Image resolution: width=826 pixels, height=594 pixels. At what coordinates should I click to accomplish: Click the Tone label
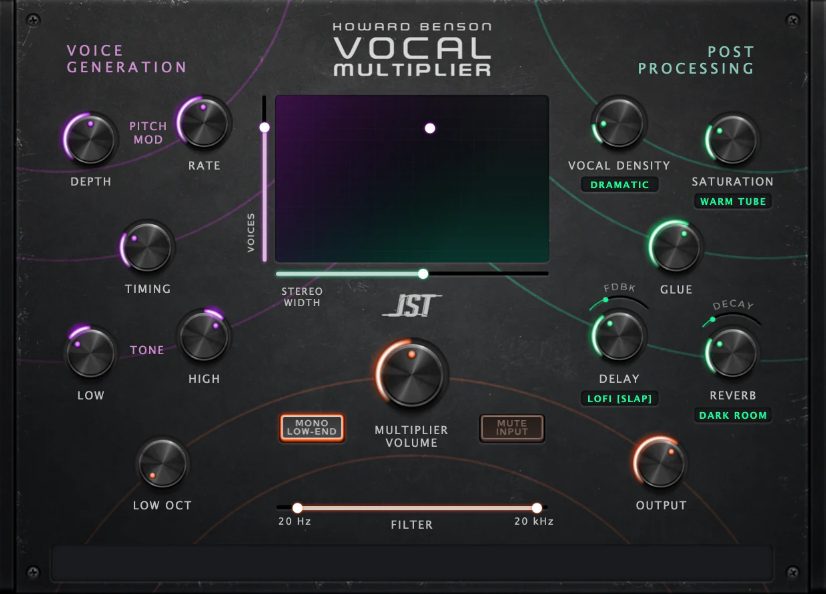[147, 350]
